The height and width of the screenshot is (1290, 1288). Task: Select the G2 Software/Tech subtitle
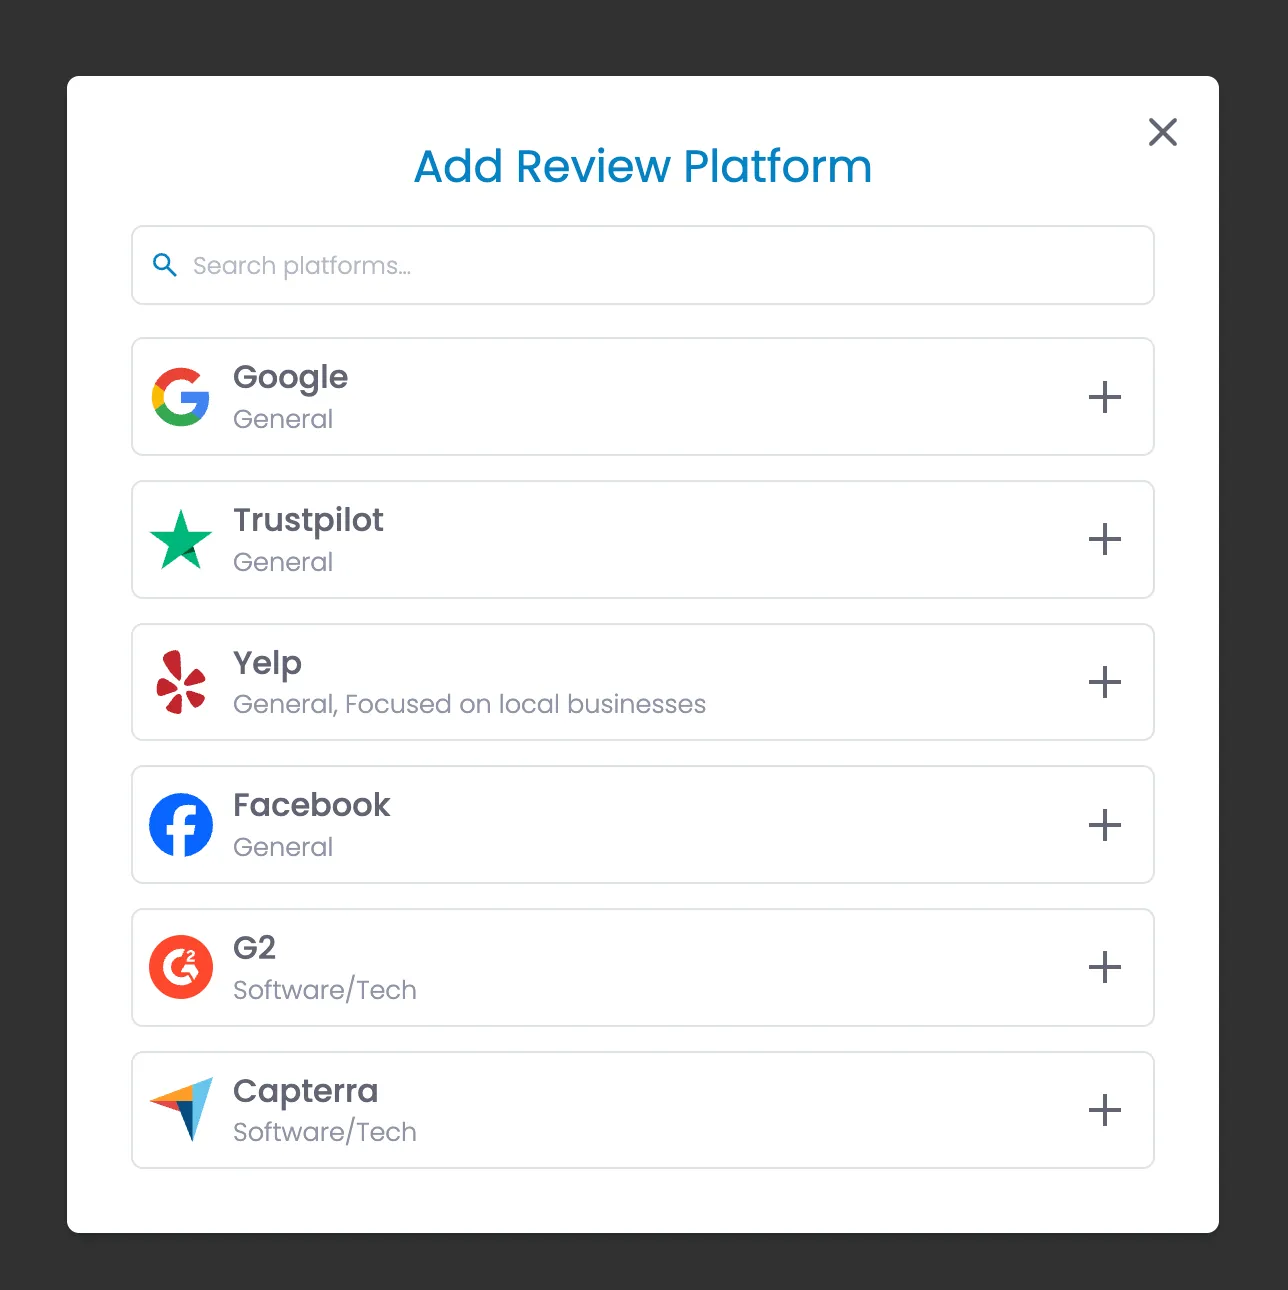click(x=325, y=990)
